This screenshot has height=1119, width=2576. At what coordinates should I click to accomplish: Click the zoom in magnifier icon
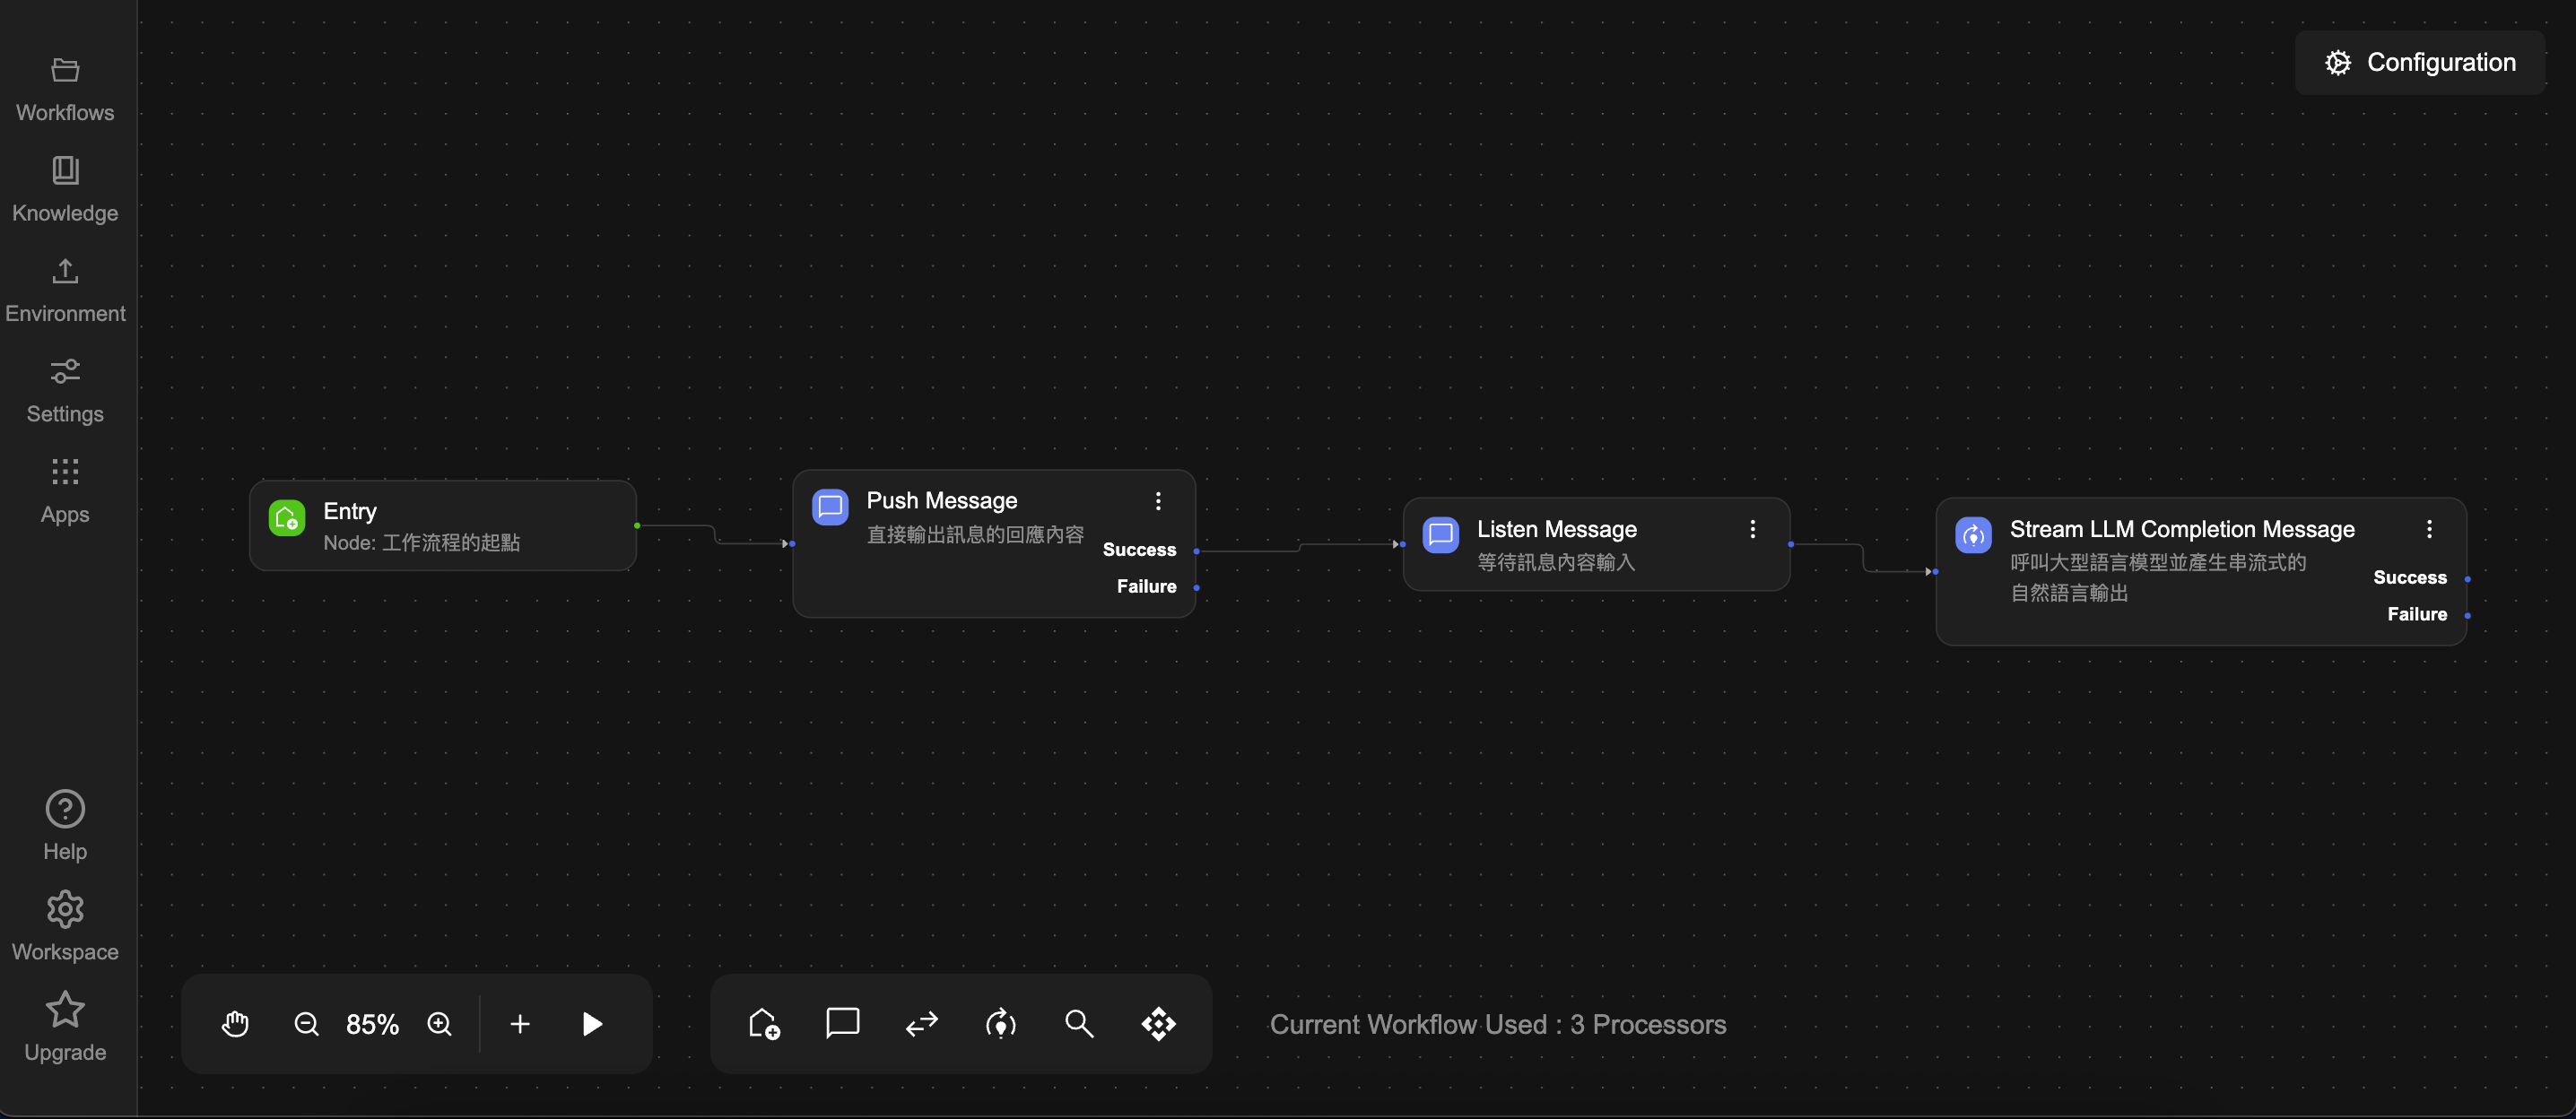(439, 1023)
